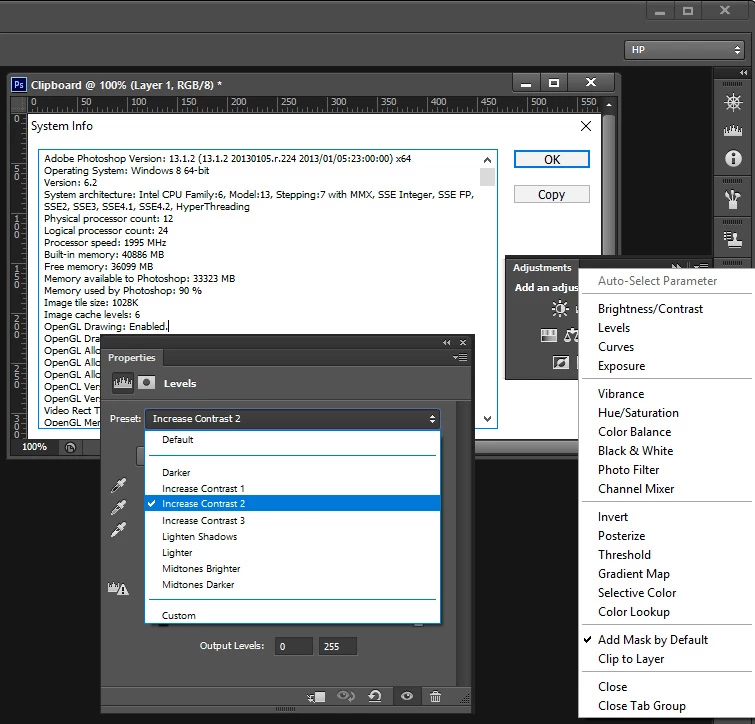Select Color Lookup in Adjustments menu
The width and height of the screenshot is (755, 724).
667,612
